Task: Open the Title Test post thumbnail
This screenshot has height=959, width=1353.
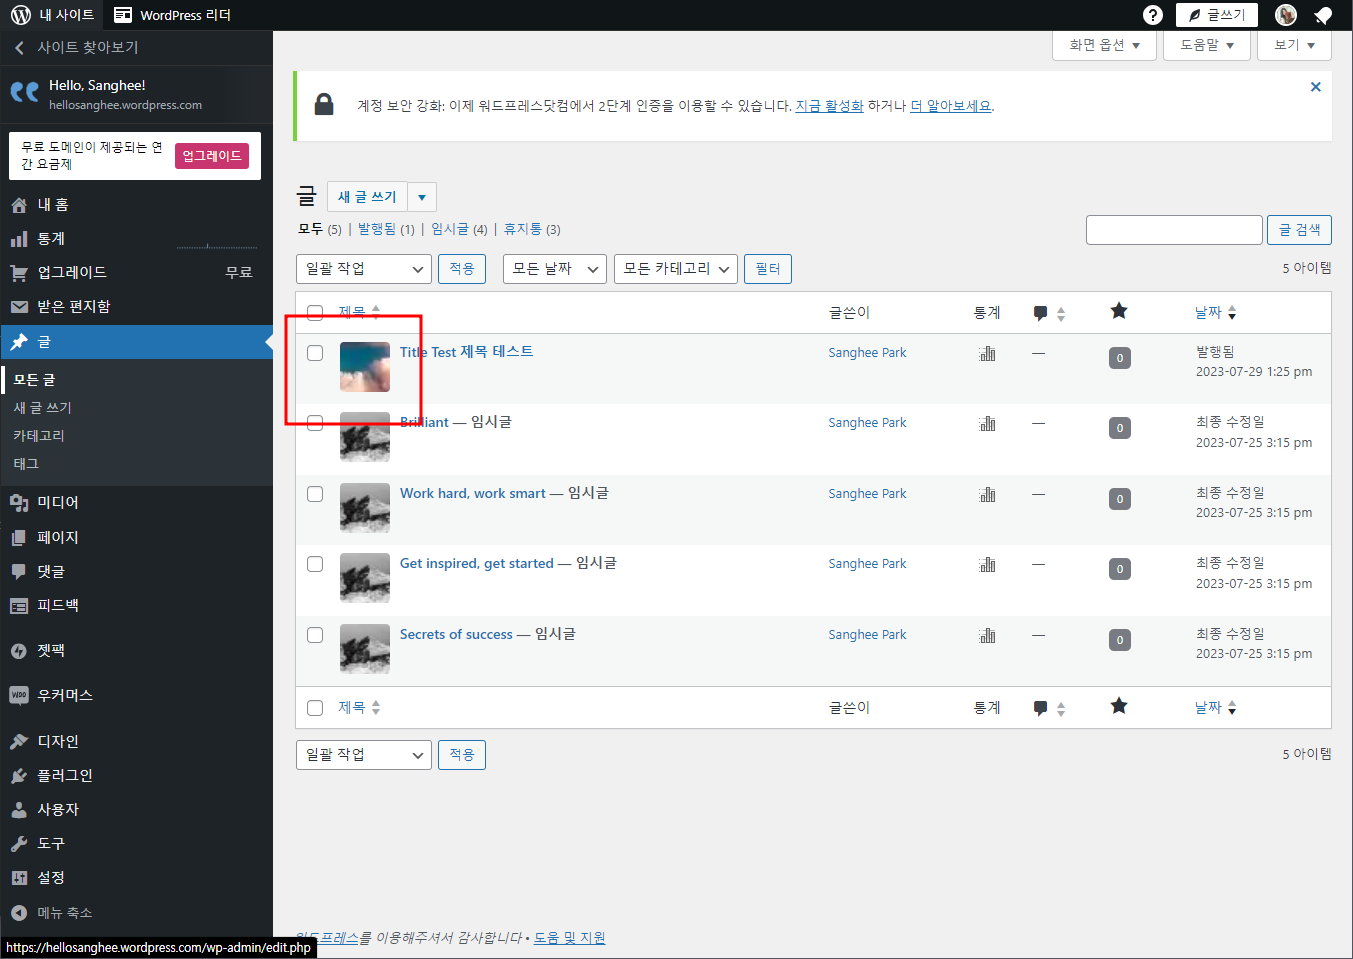Action: coord(365,367)
